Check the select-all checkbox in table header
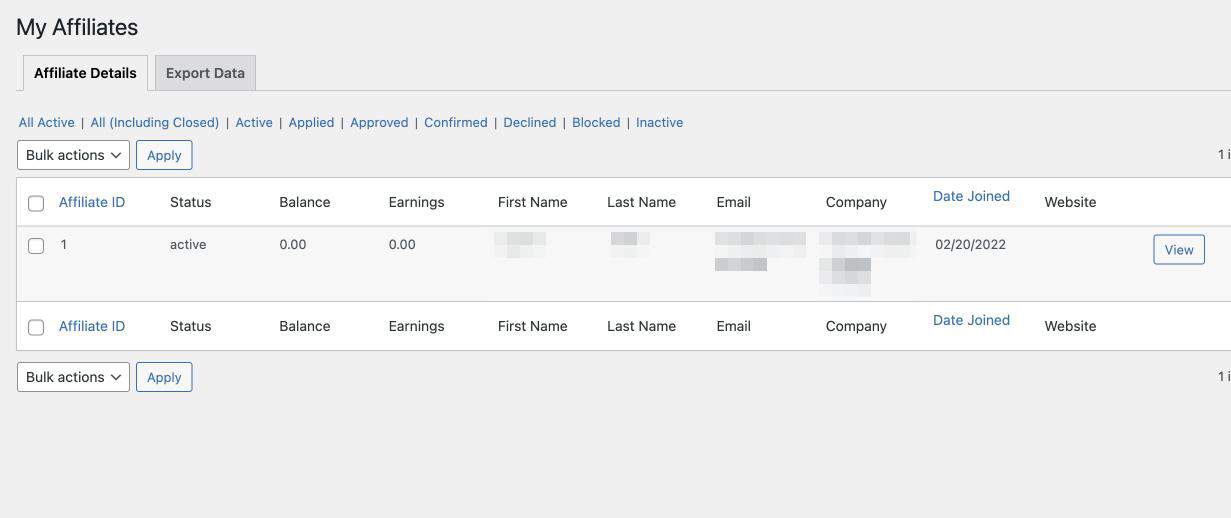The image size is (1231, 518). [36, 203]
